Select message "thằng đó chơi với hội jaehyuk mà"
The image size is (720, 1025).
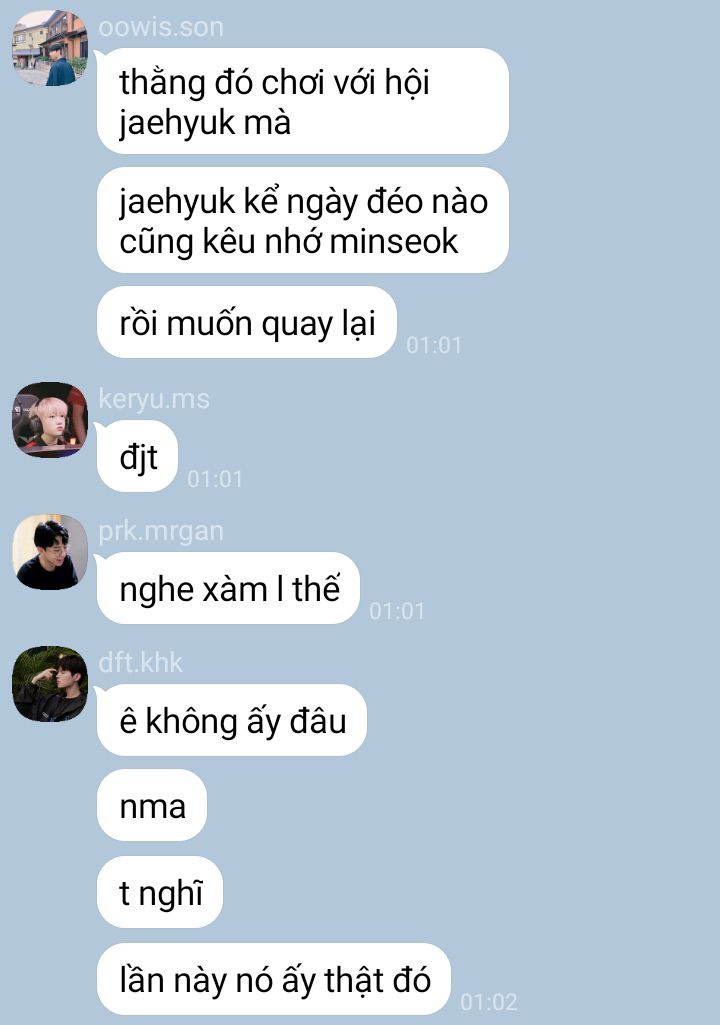click(303, 101)
